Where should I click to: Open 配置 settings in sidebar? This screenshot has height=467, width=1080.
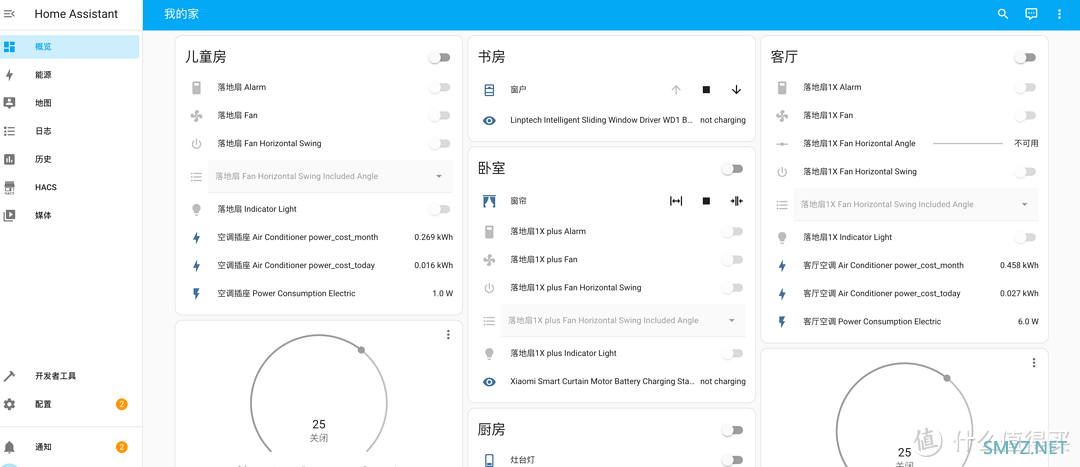pos(70,404)
